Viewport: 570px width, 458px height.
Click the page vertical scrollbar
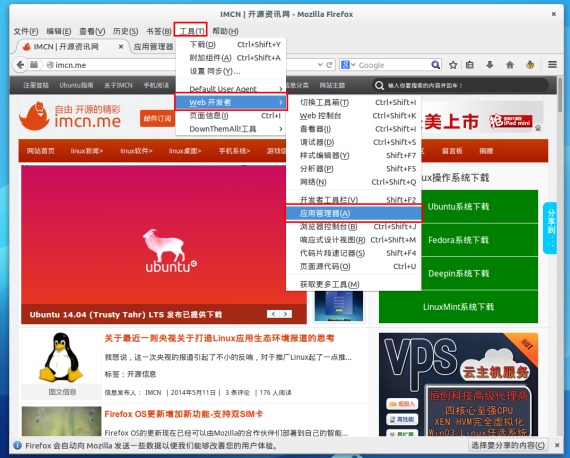click(560, 256)
